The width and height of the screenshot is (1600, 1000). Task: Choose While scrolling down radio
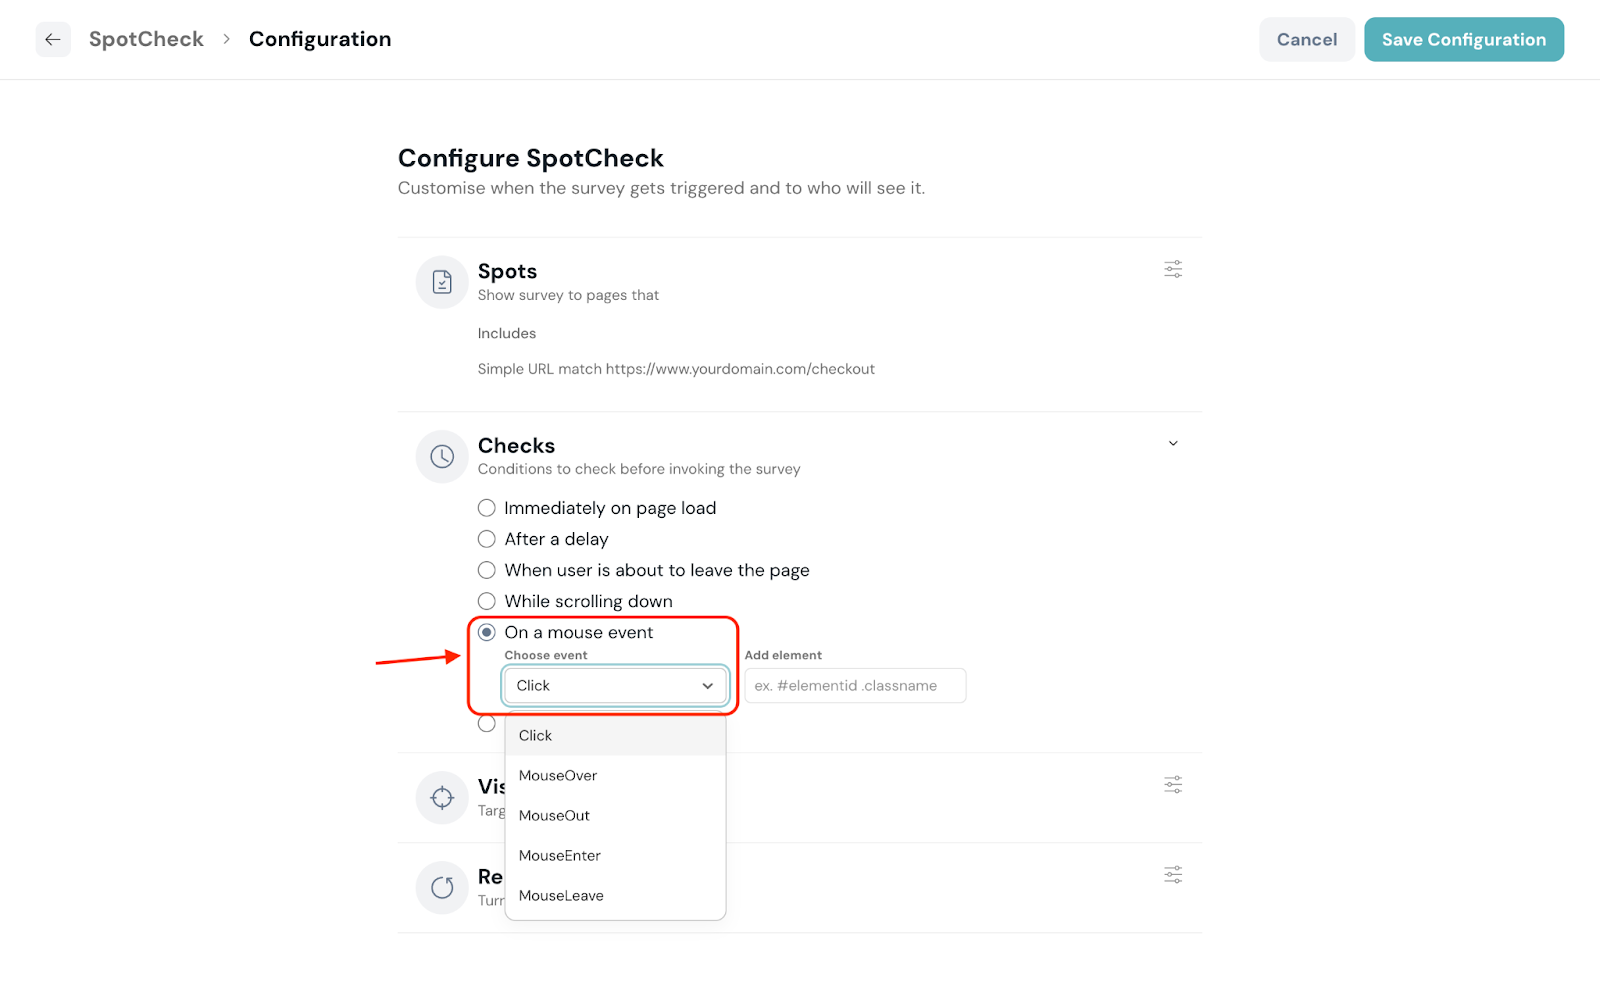[x=487, y=601]
